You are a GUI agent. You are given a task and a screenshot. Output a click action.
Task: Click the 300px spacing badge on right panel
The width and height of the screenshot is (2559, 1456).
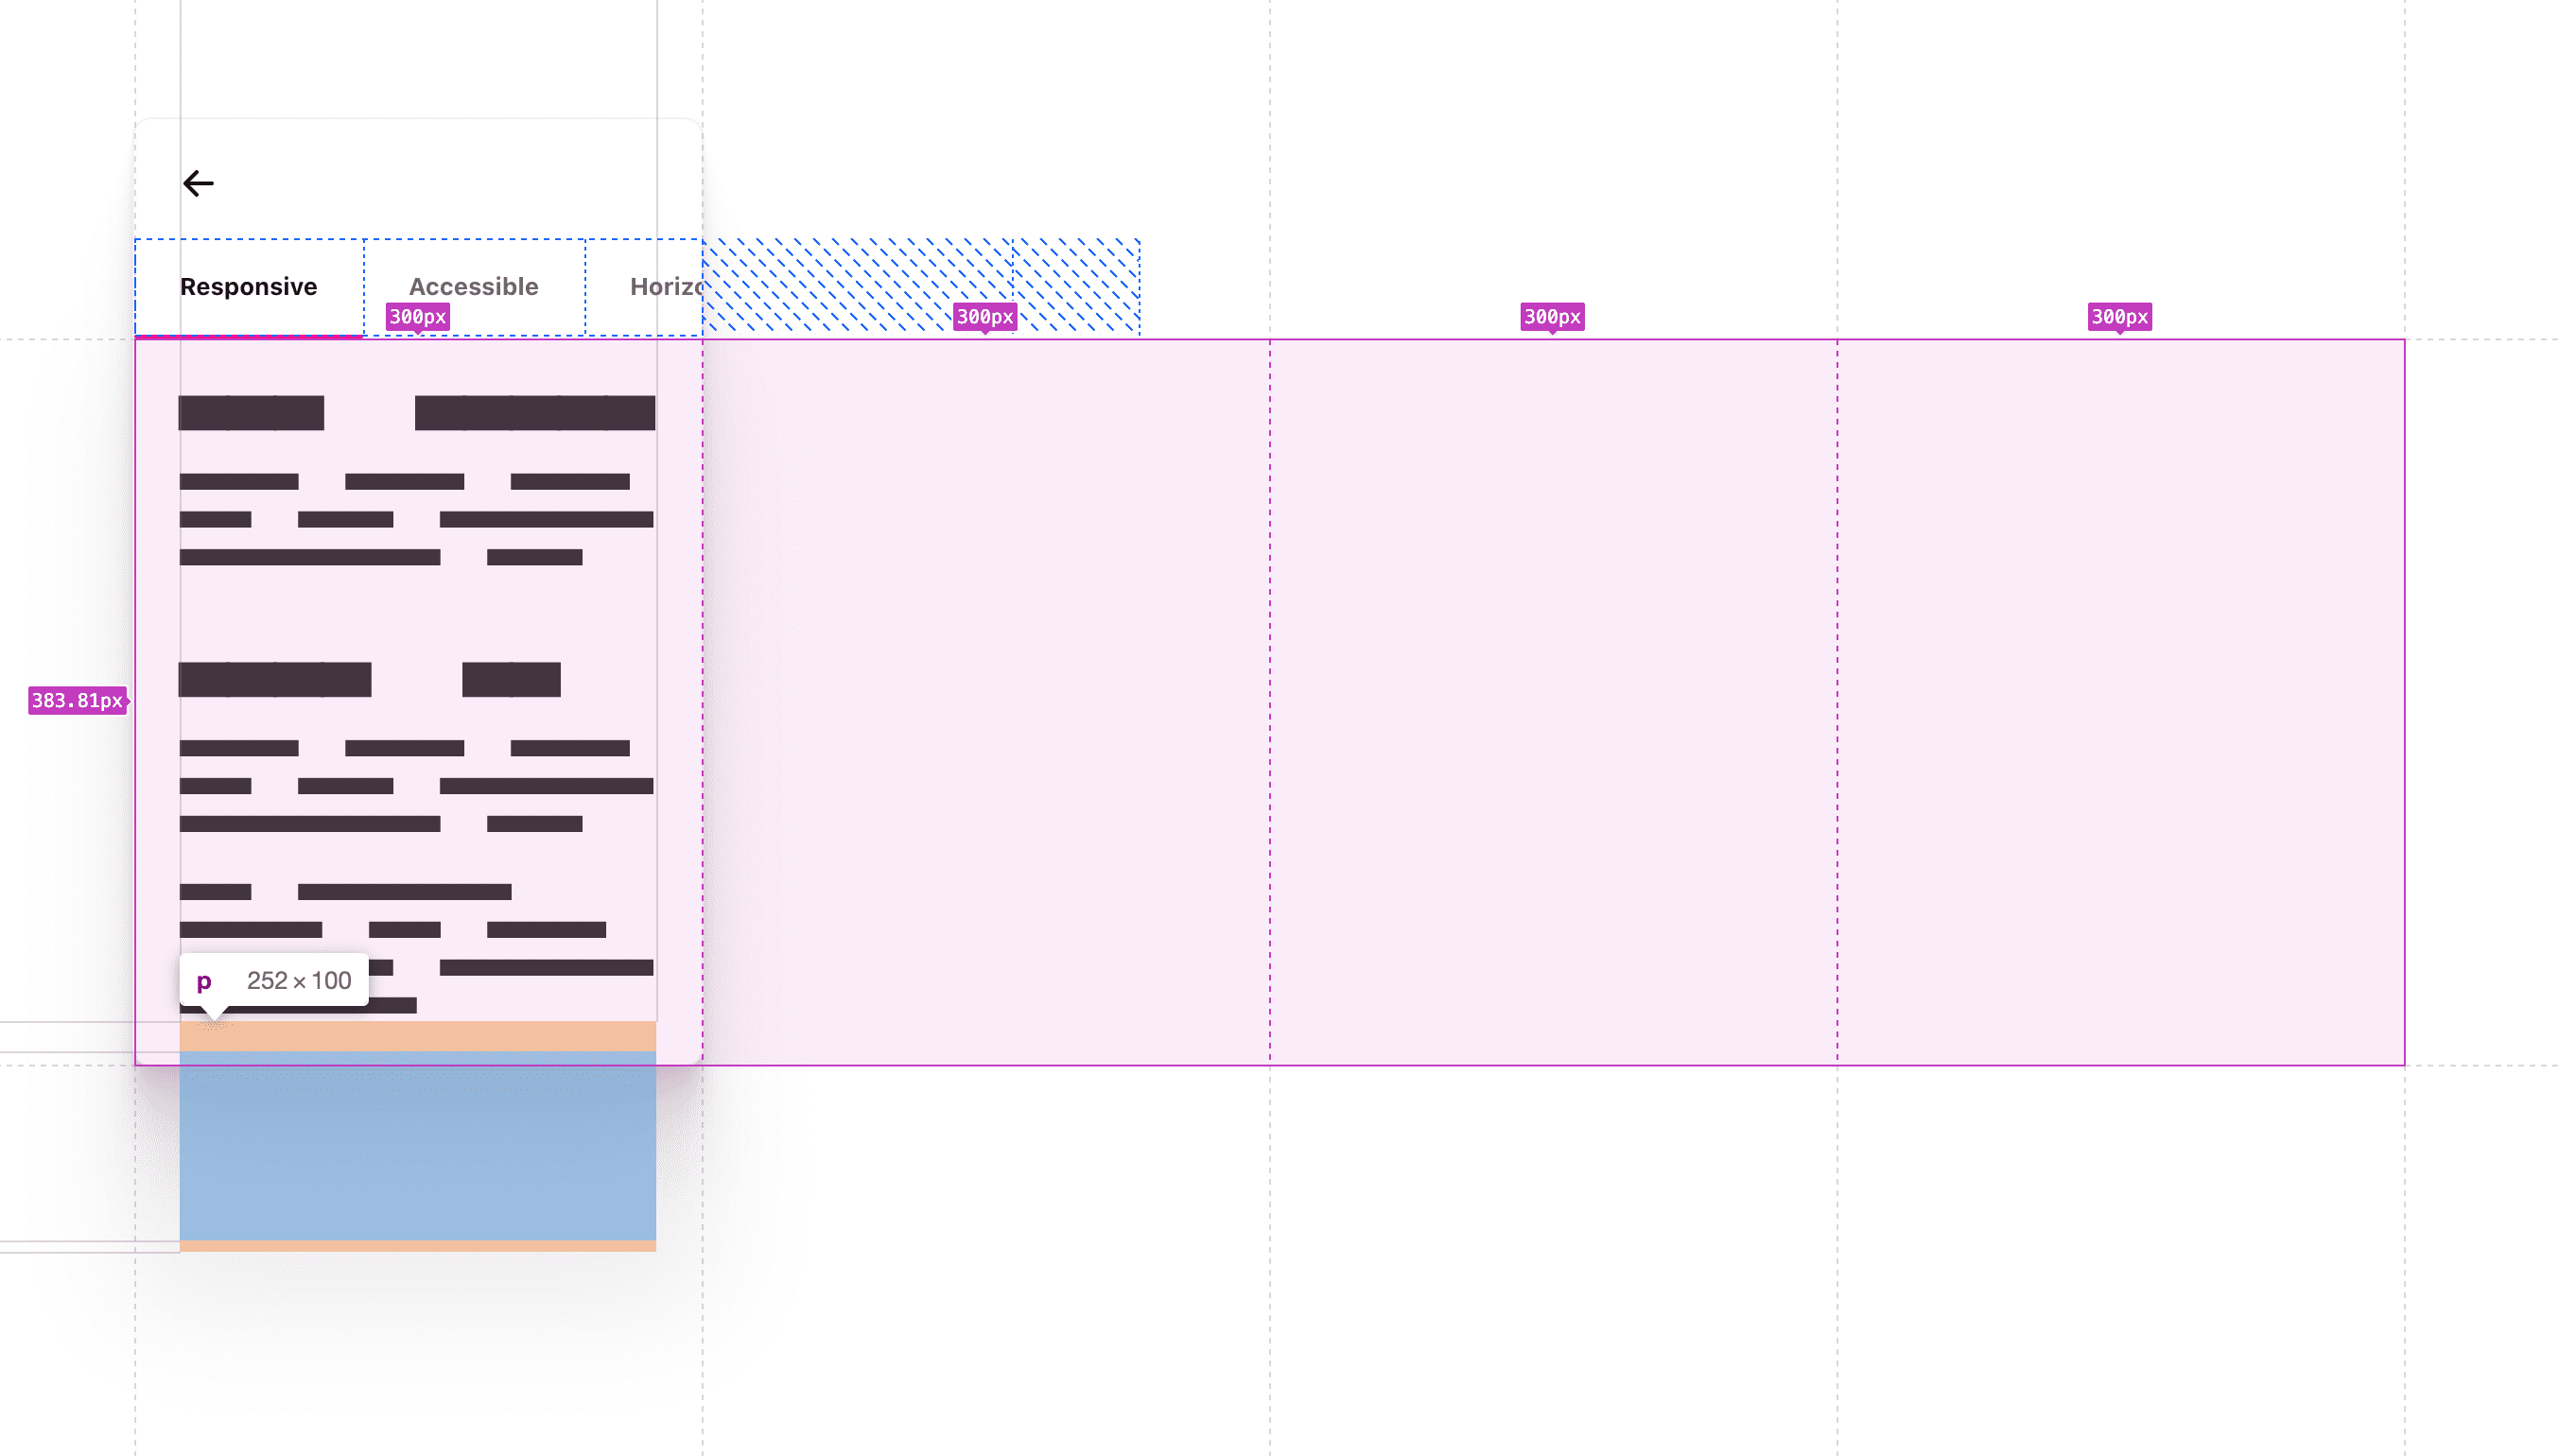[x=2119, y=316]
